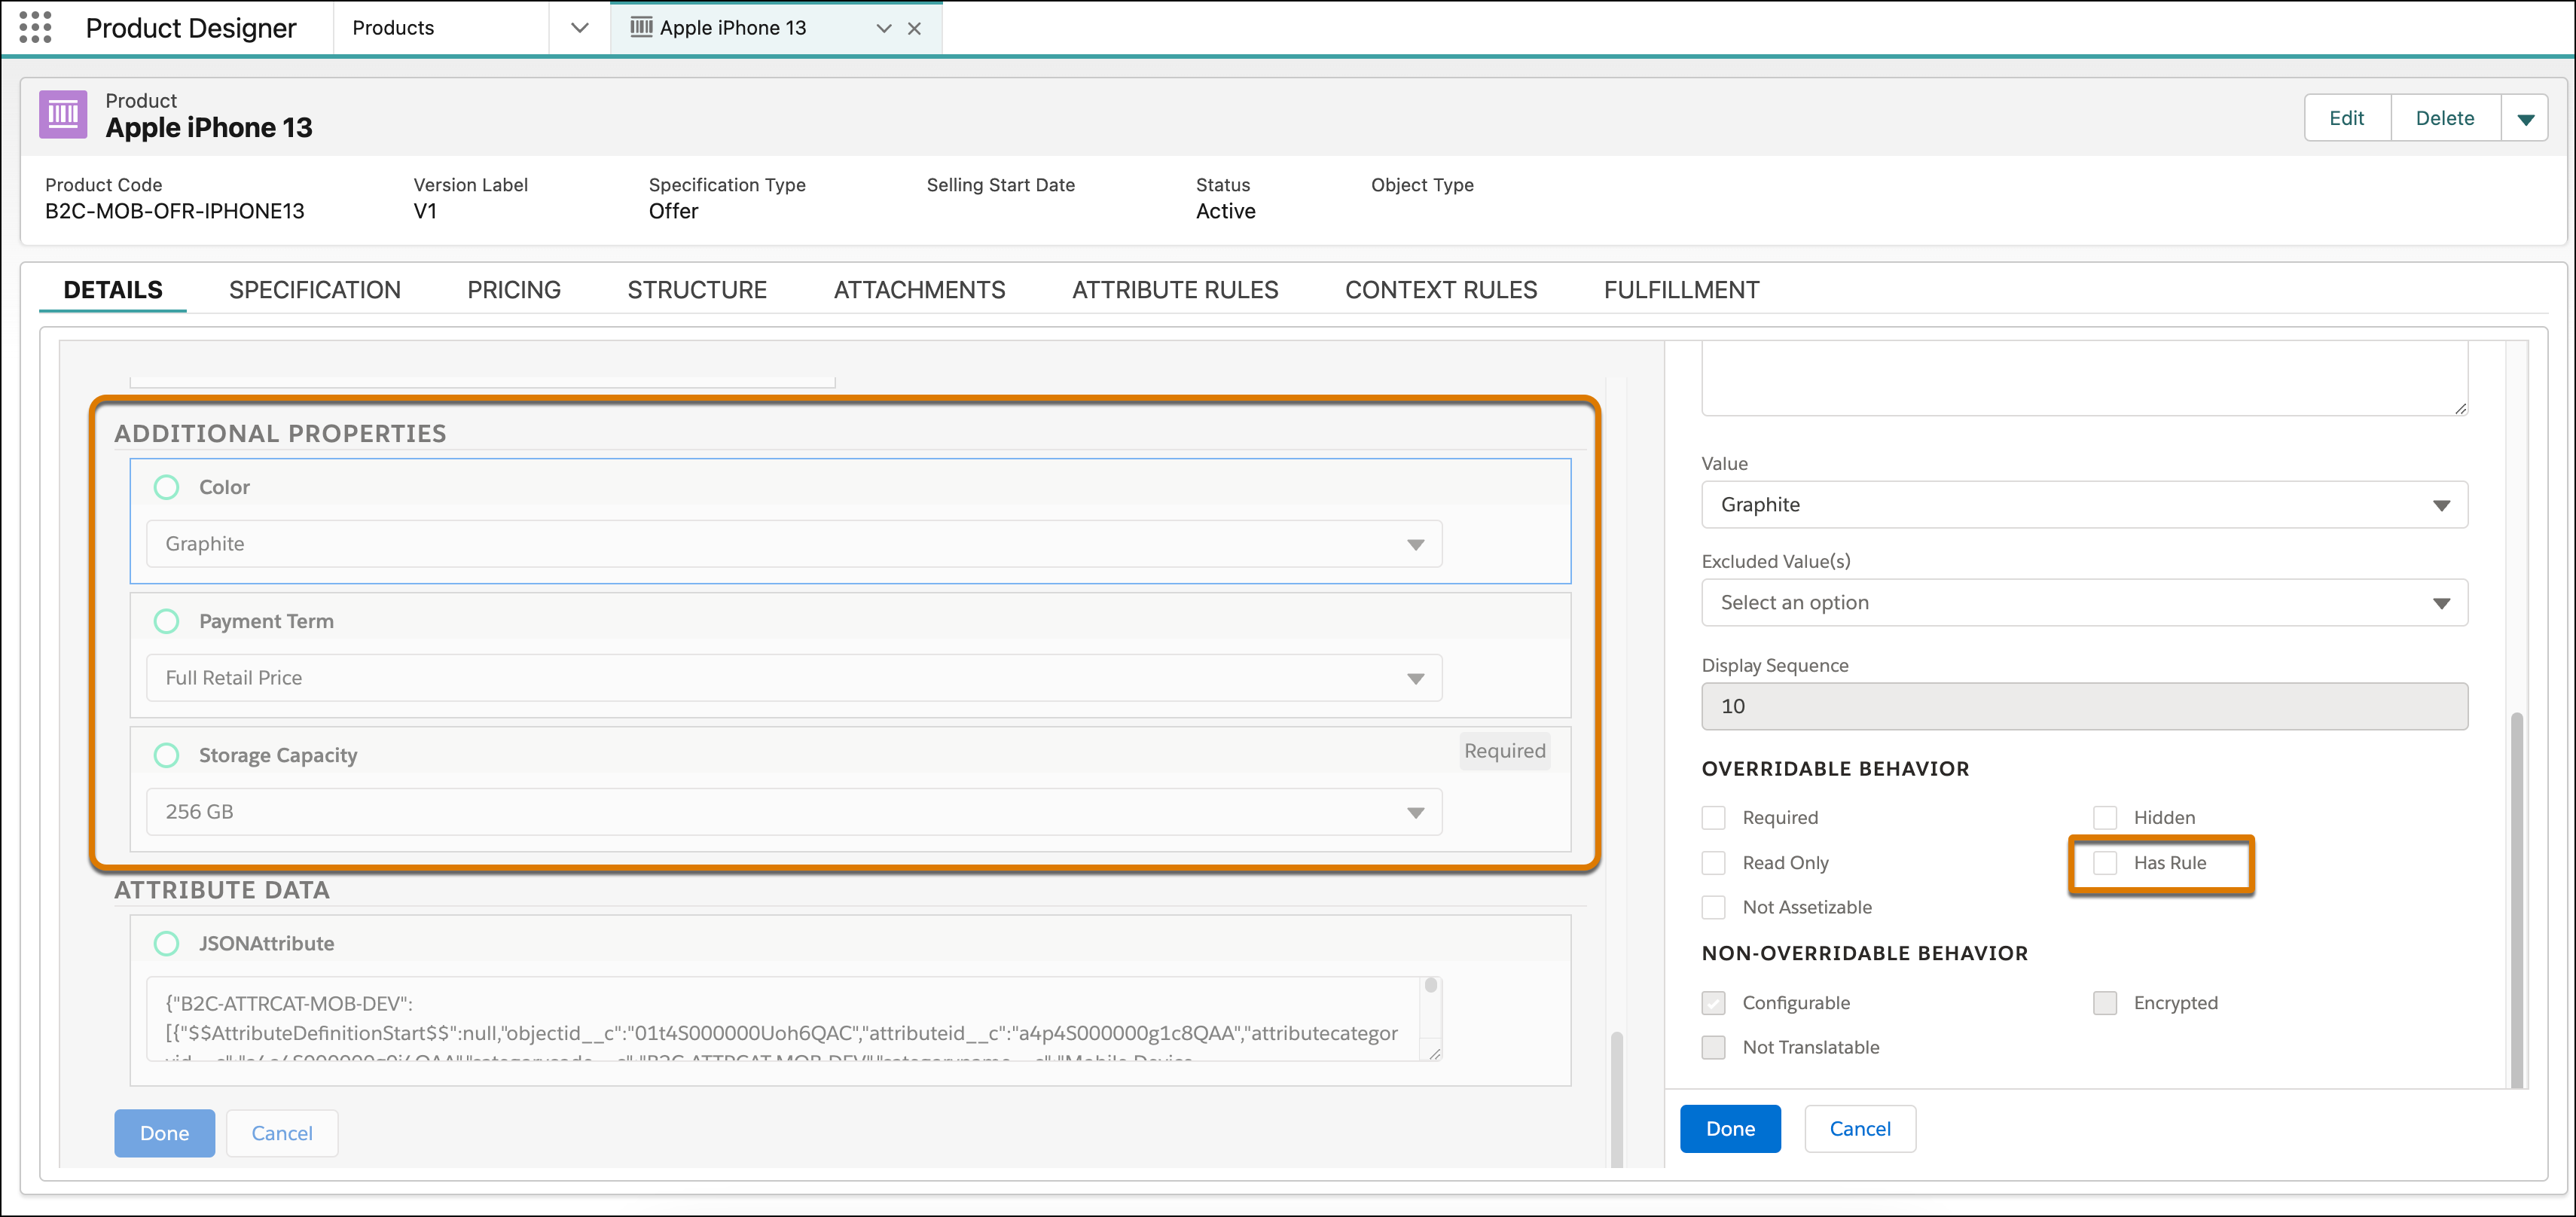The height and width of the screenshot is (1217, 2576).
Task: Select the Color attribute radio button
Action: pyautogui.click(x=167, y=487)
